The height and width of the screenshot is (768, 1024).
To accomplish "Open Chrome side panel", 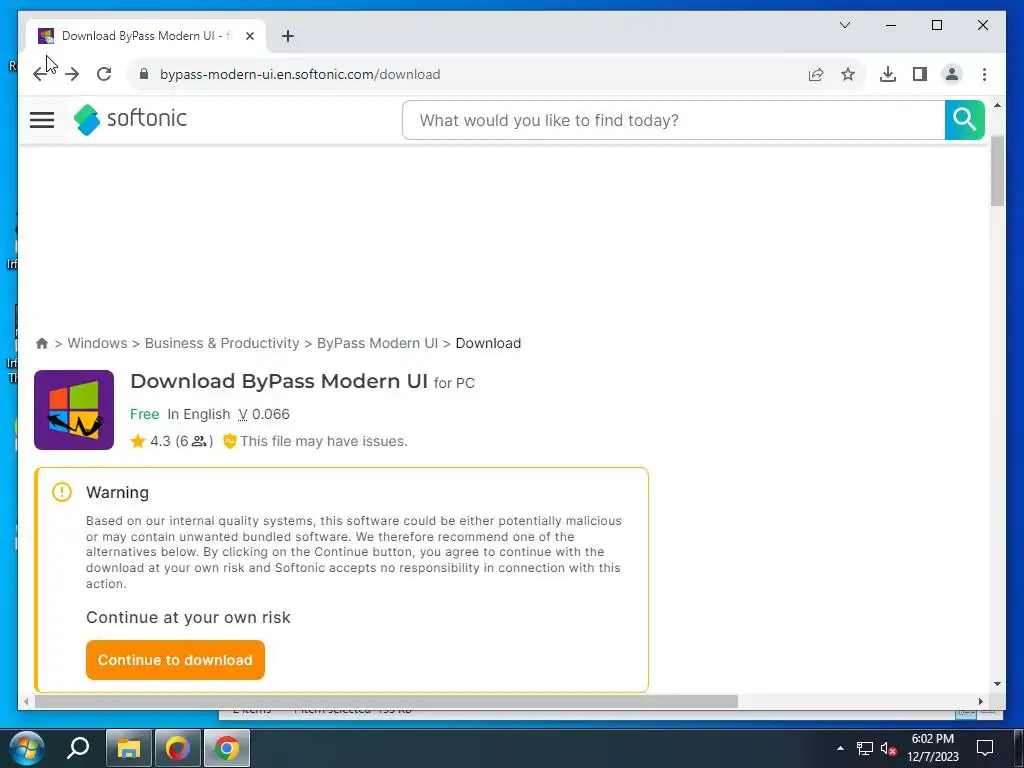I will click(920, 74).
